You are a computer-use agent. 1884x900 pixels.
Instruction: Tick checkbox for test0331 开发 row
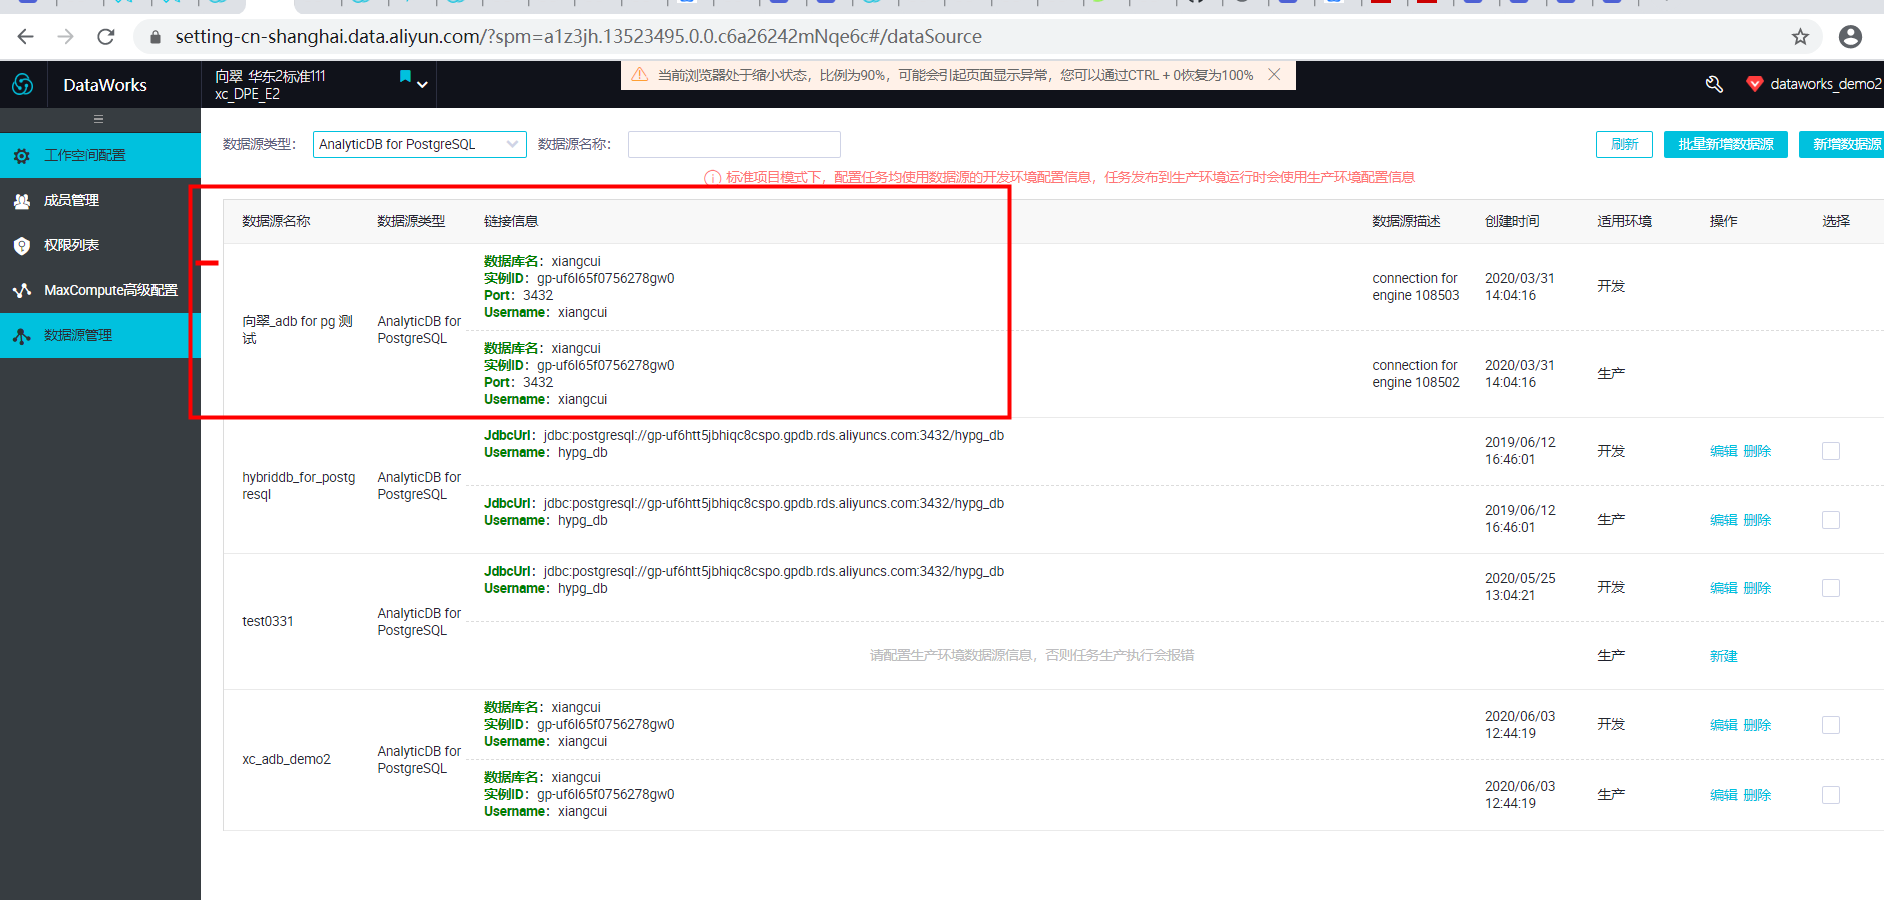click(x=1831, y=588)
